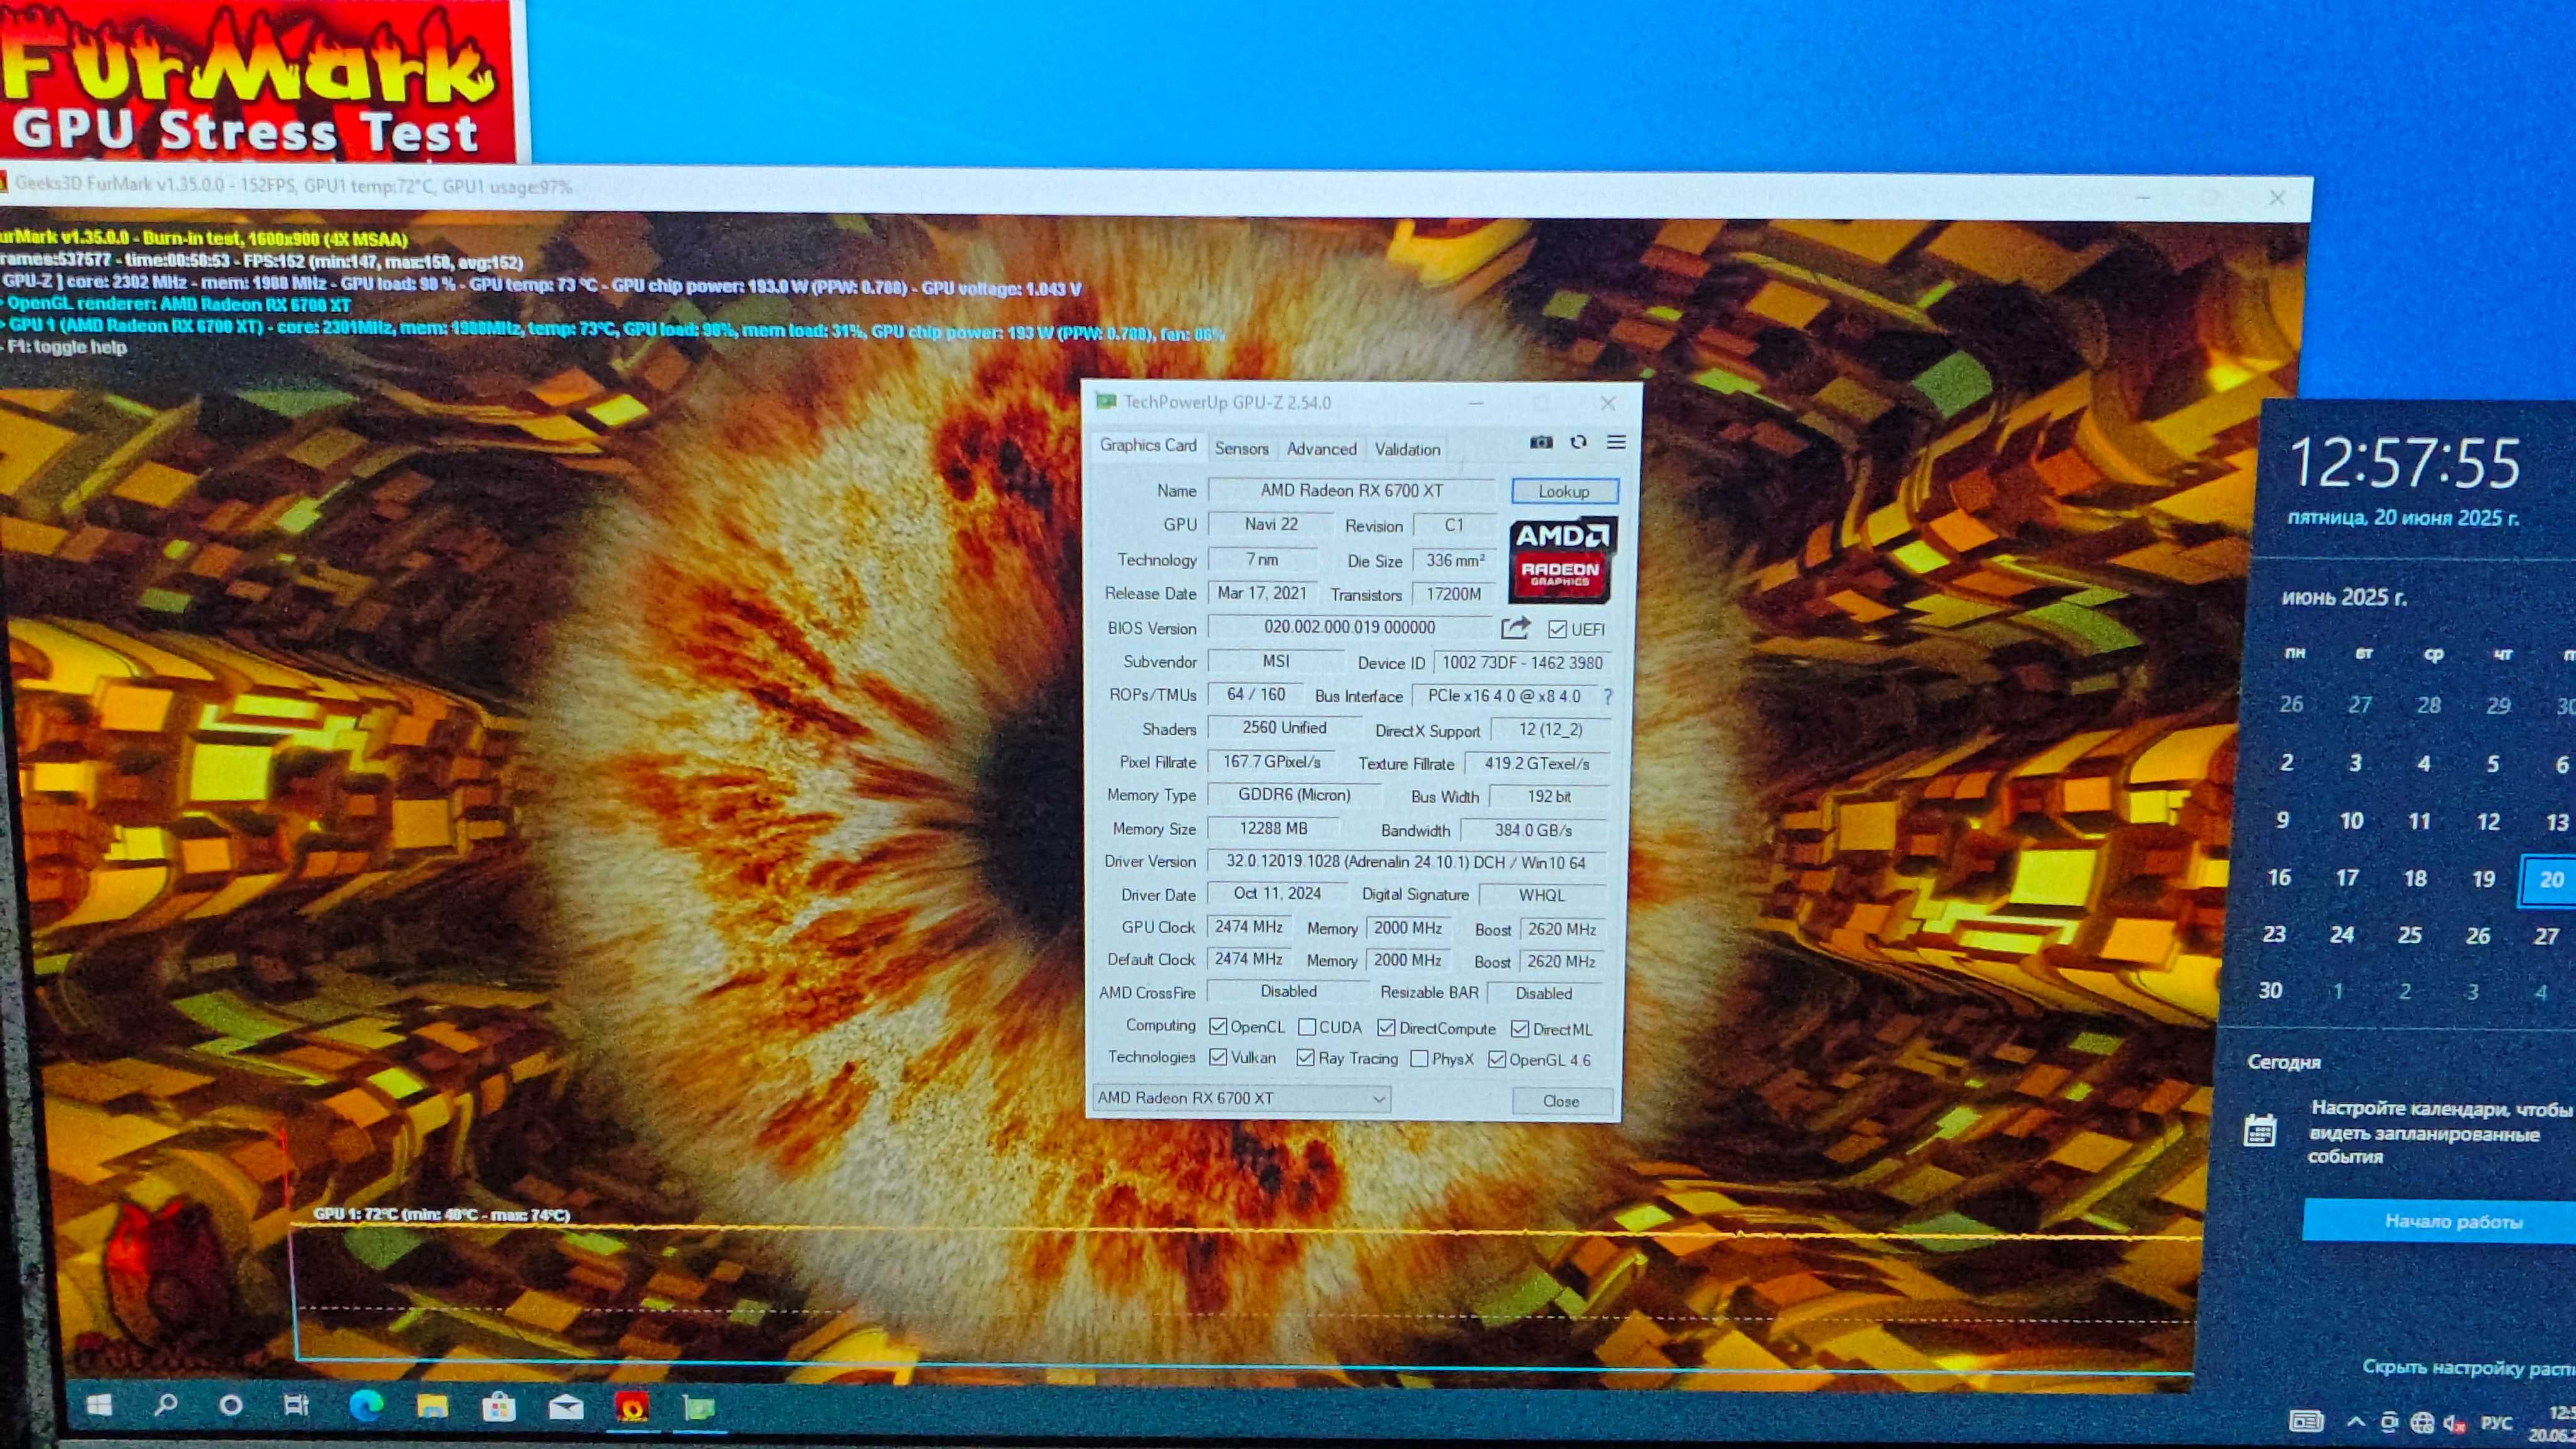
Task: Click the Name field AMD Radeon RX 6700 XT
Action: pyautogui.click(x=1351, y=490)
